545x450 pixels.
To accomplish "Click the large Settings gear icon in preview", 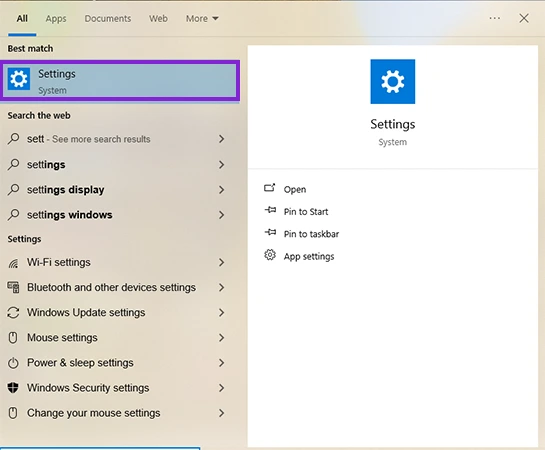I will click(x=392, y=82).
